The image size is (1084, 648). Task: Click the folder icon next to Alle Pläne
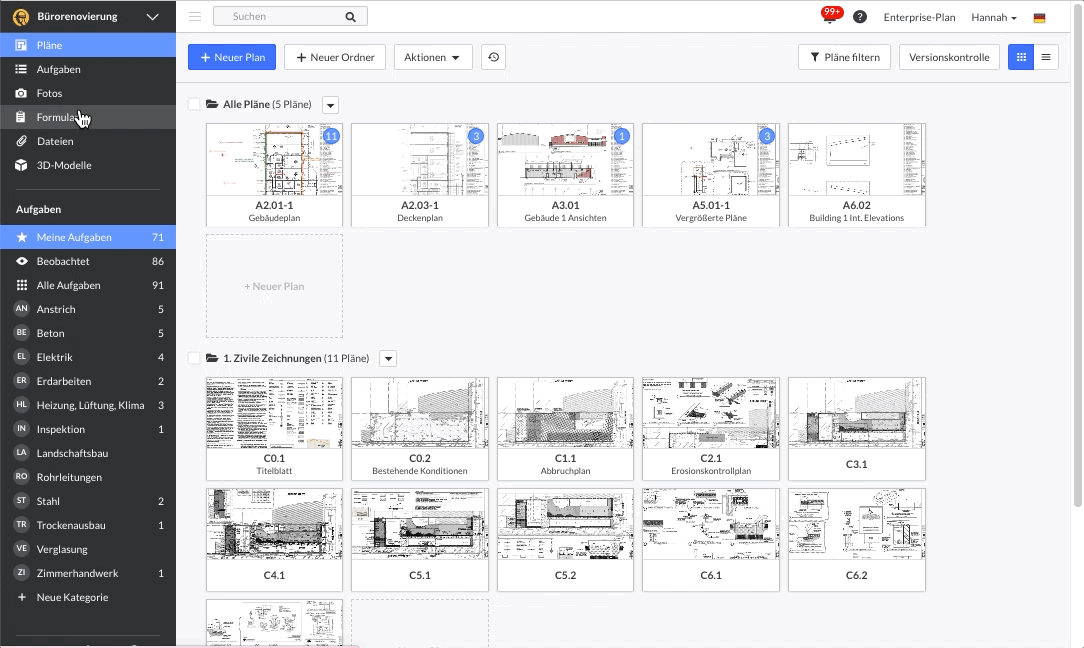(x=212, y=104)
